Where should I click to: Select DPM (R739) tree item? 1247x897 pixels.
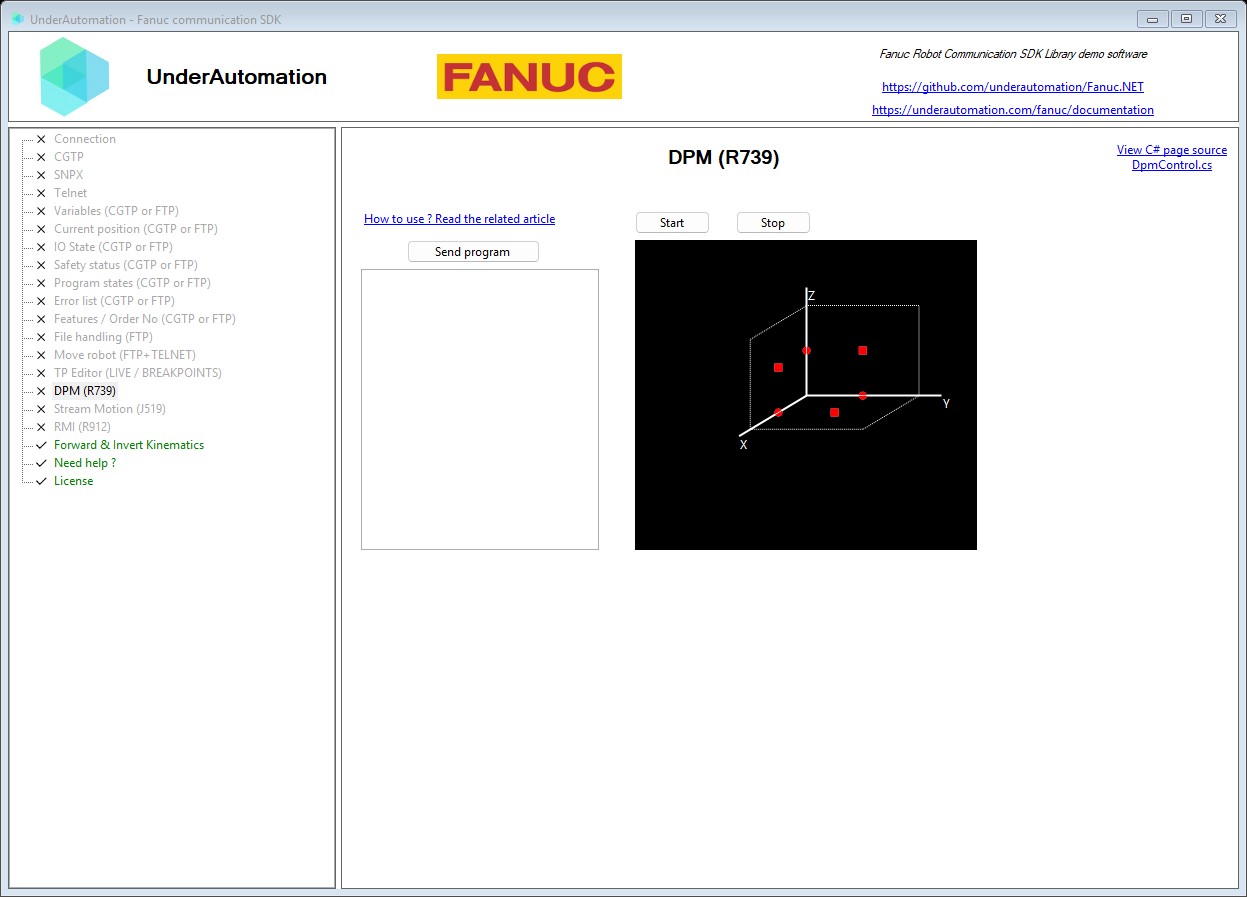click(x=85, y=391)
